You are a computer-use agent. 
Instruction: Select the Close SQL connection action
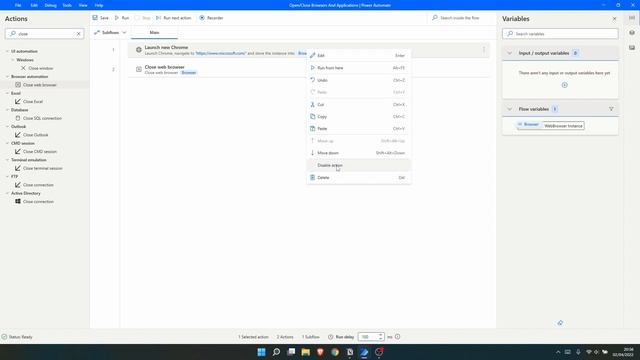[42, 118]
